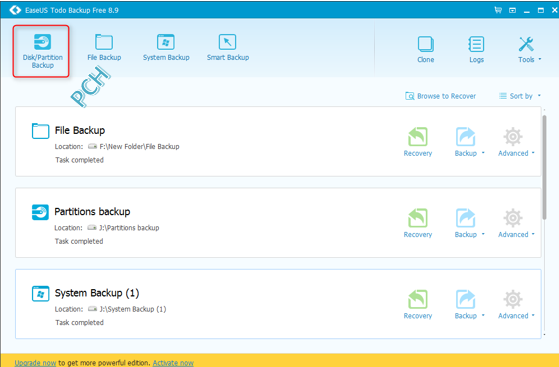View the Logs

coord(476,50)
